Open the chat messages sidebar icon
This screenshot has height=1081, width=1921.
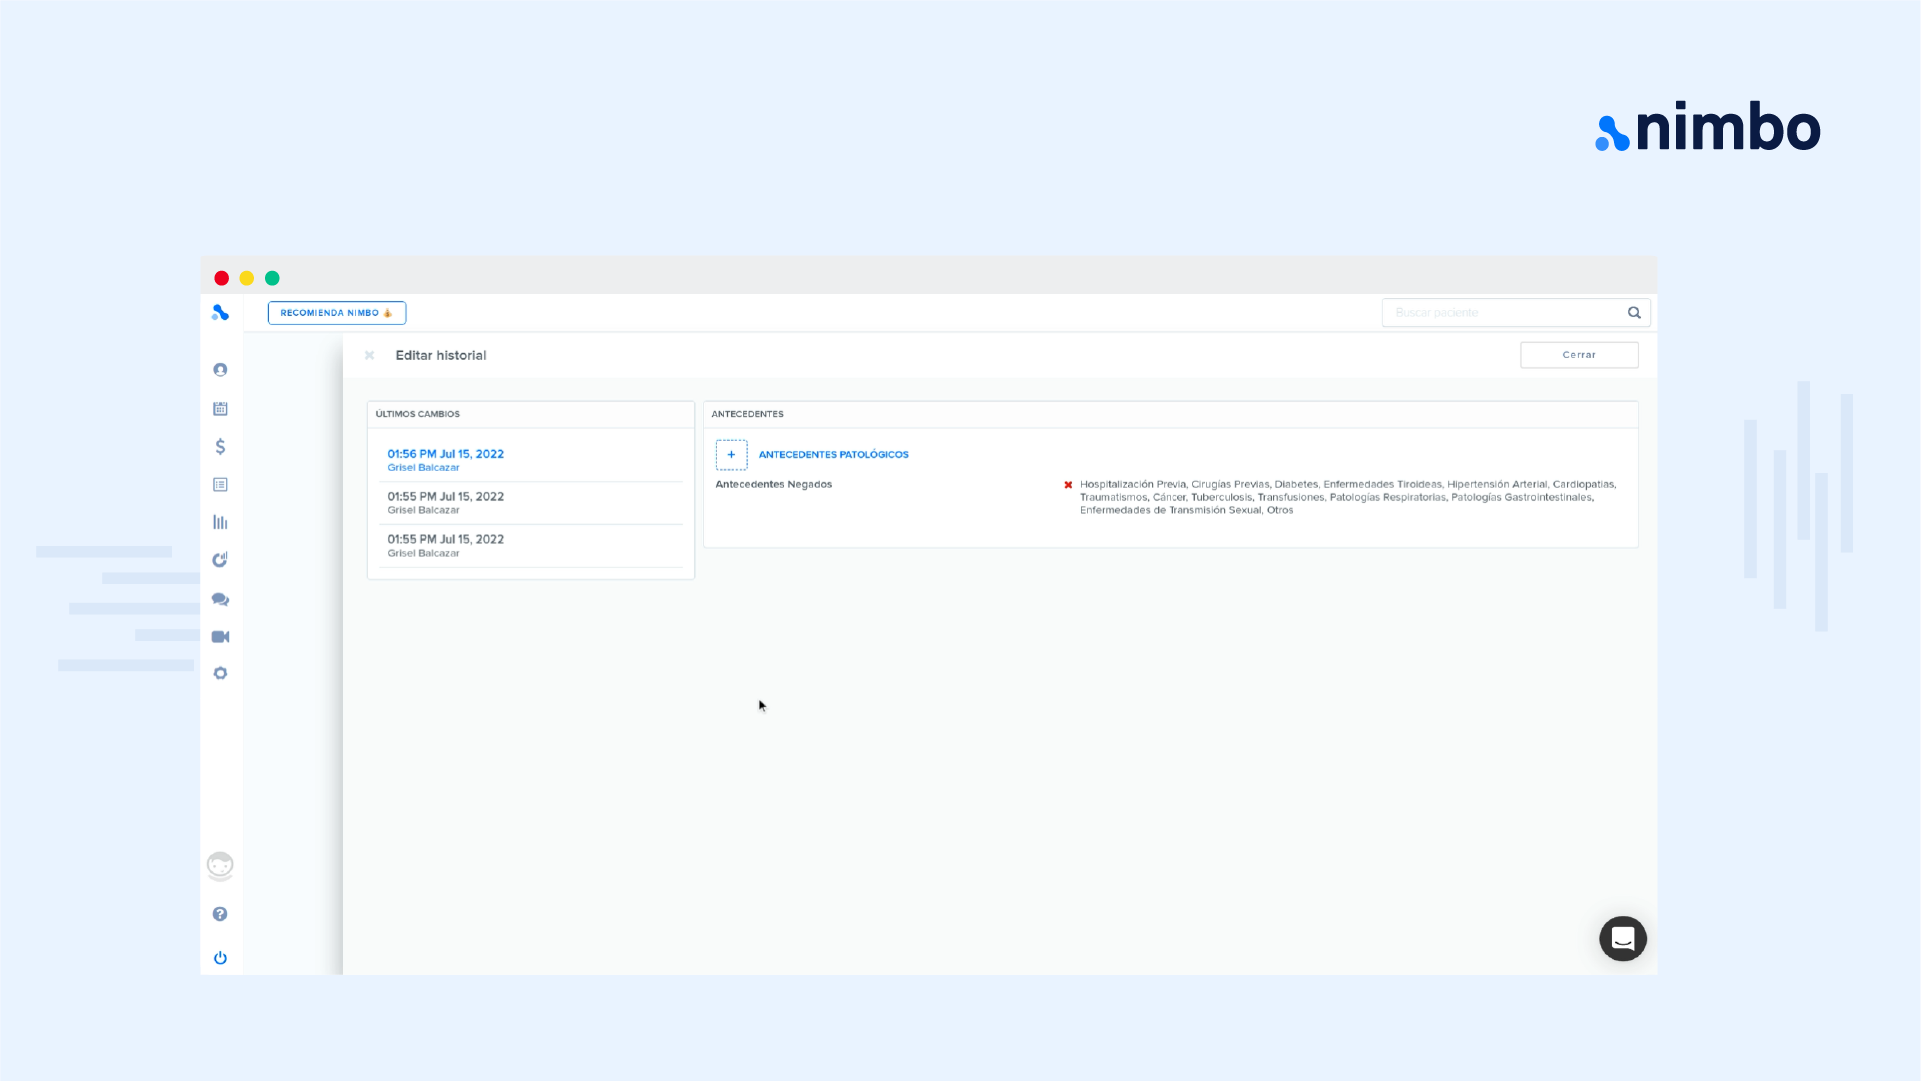click(x=220, y=599)
